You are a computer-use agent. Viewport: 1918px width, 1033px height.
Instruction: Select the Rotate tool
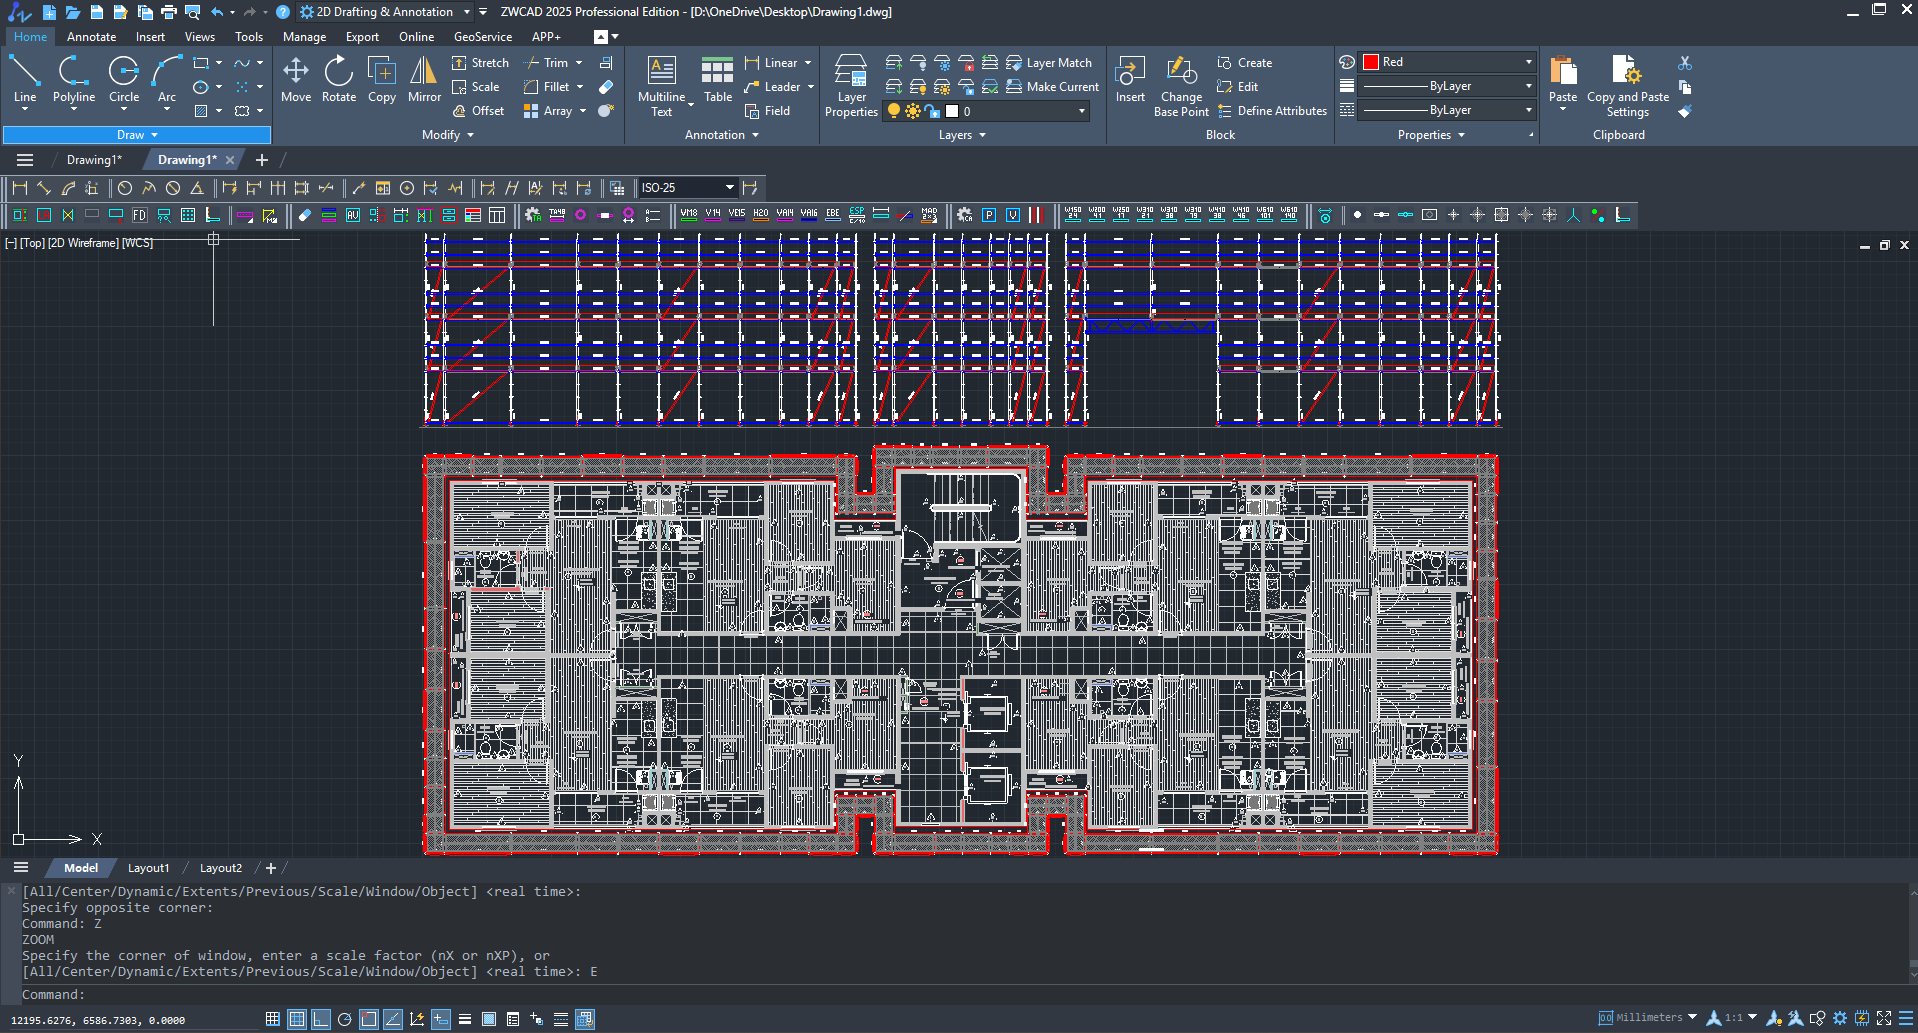coord(339,80)
